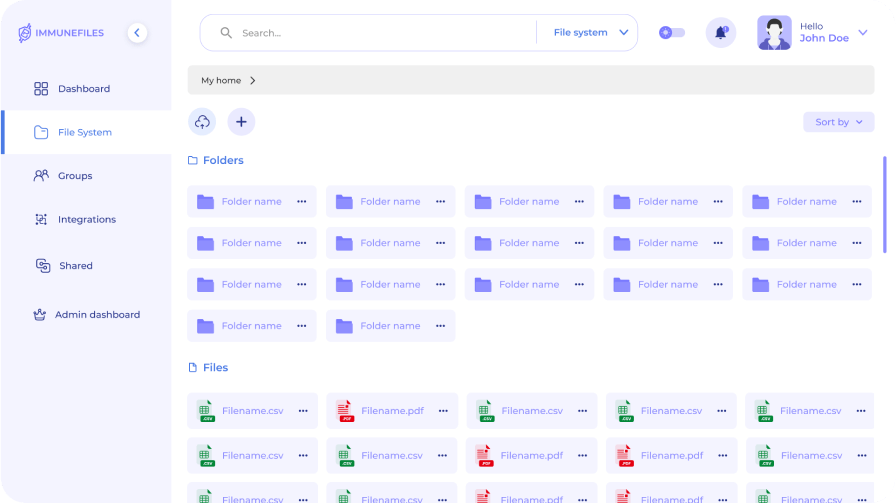Click the vertical scrollbar on the right

click(x=884, y=204)
